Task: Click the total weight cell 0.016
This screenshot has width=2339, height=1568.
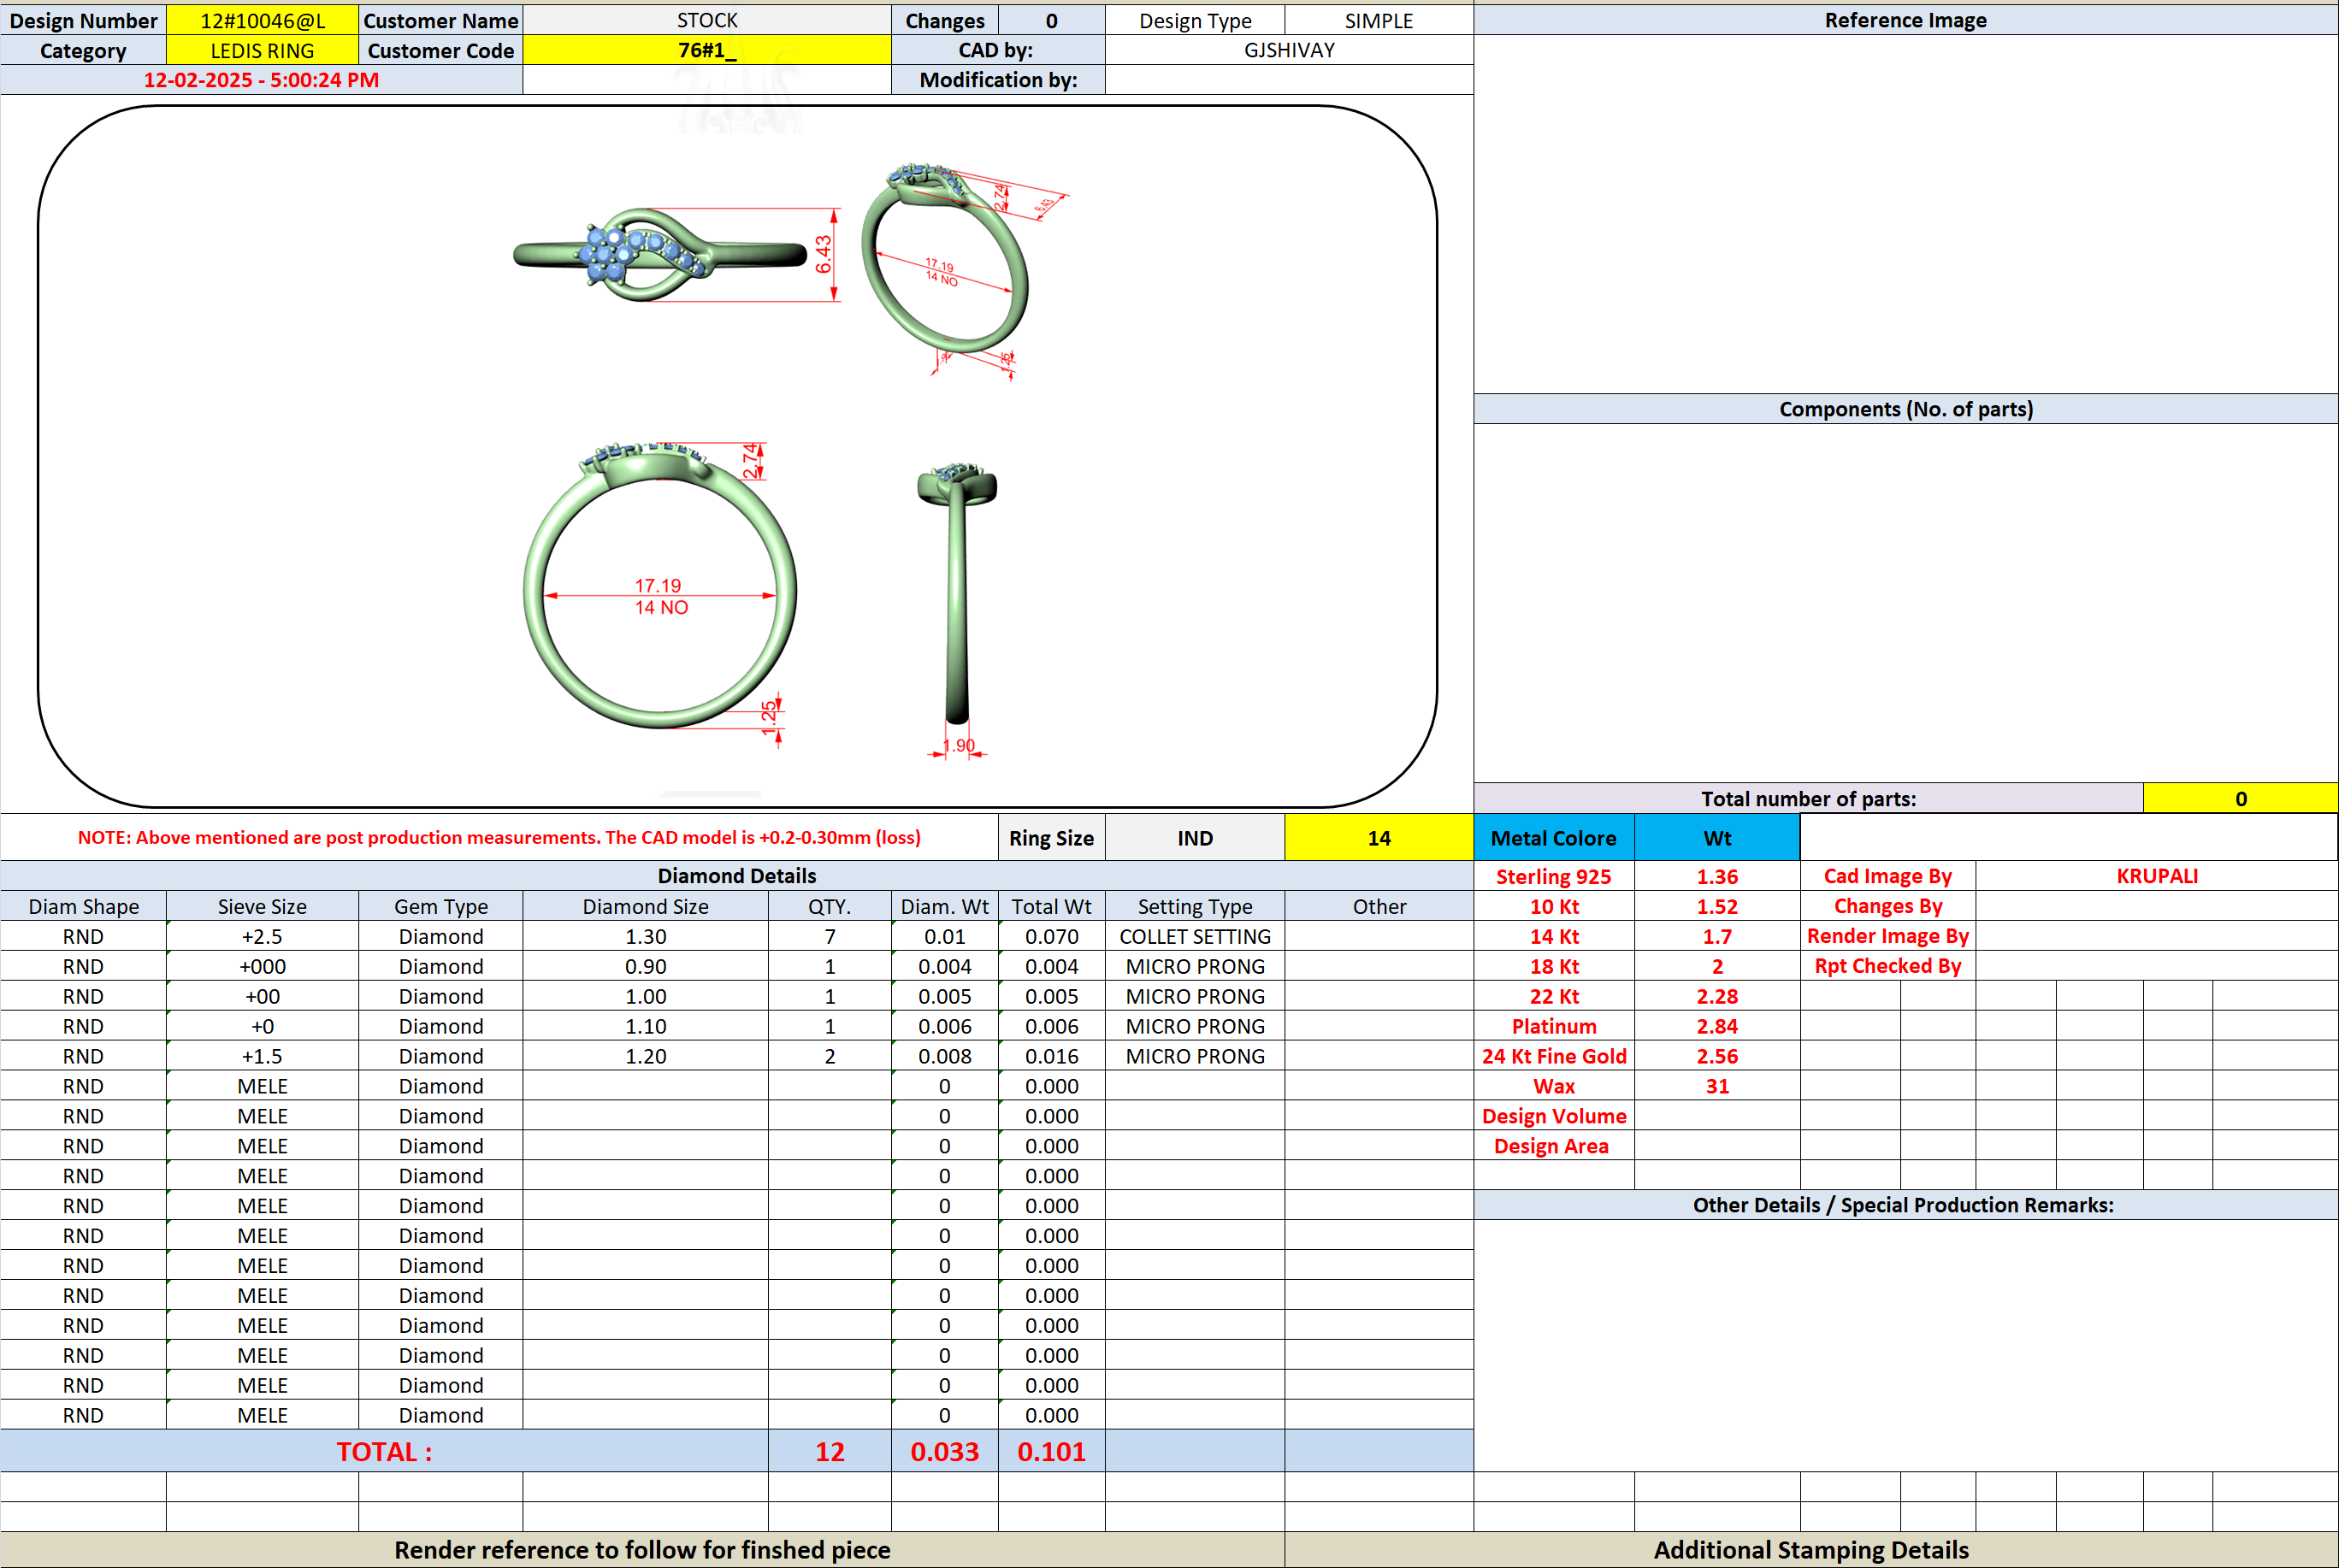Action: click(1052, 1056)
